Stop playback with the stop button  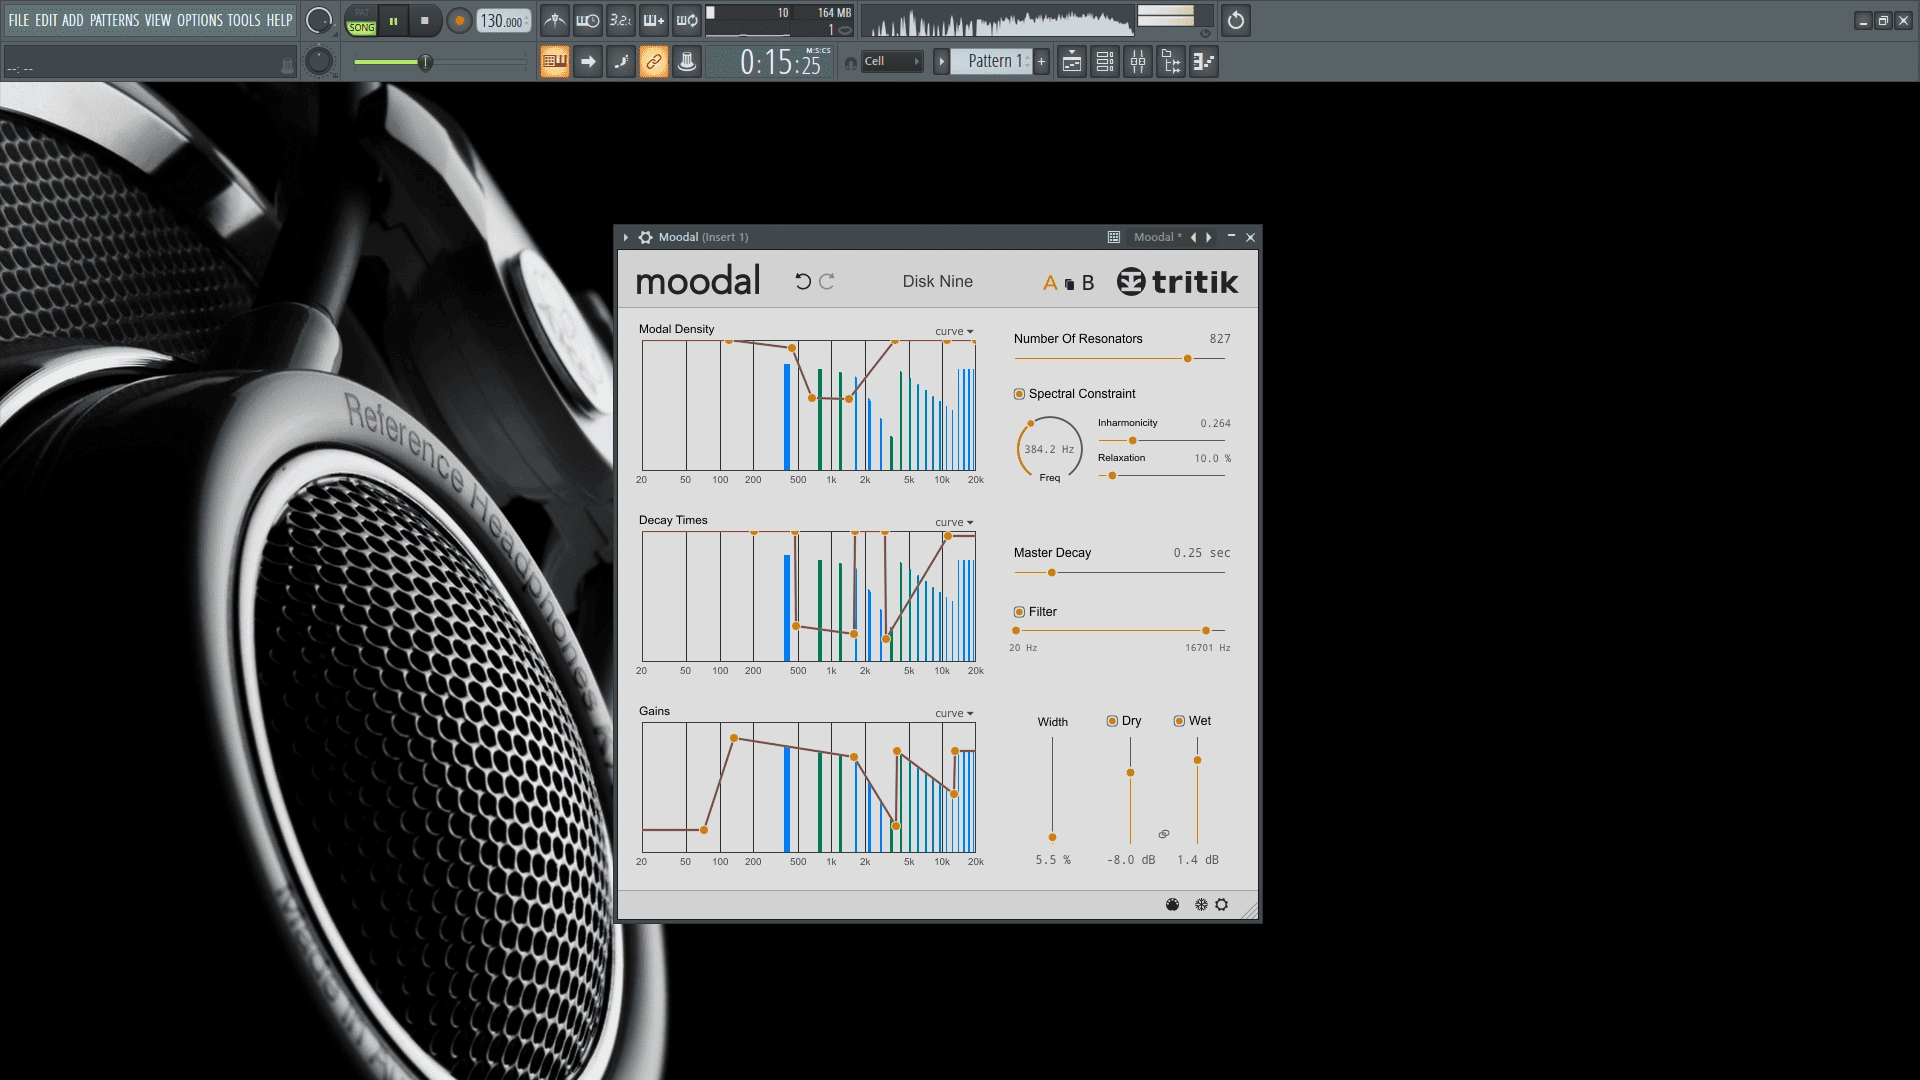pyautogui.click(x=425, y=20)
